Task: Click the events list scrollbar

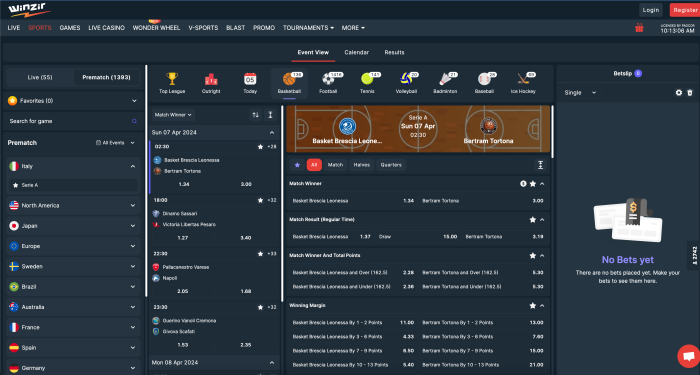Action: click(282, 203)
